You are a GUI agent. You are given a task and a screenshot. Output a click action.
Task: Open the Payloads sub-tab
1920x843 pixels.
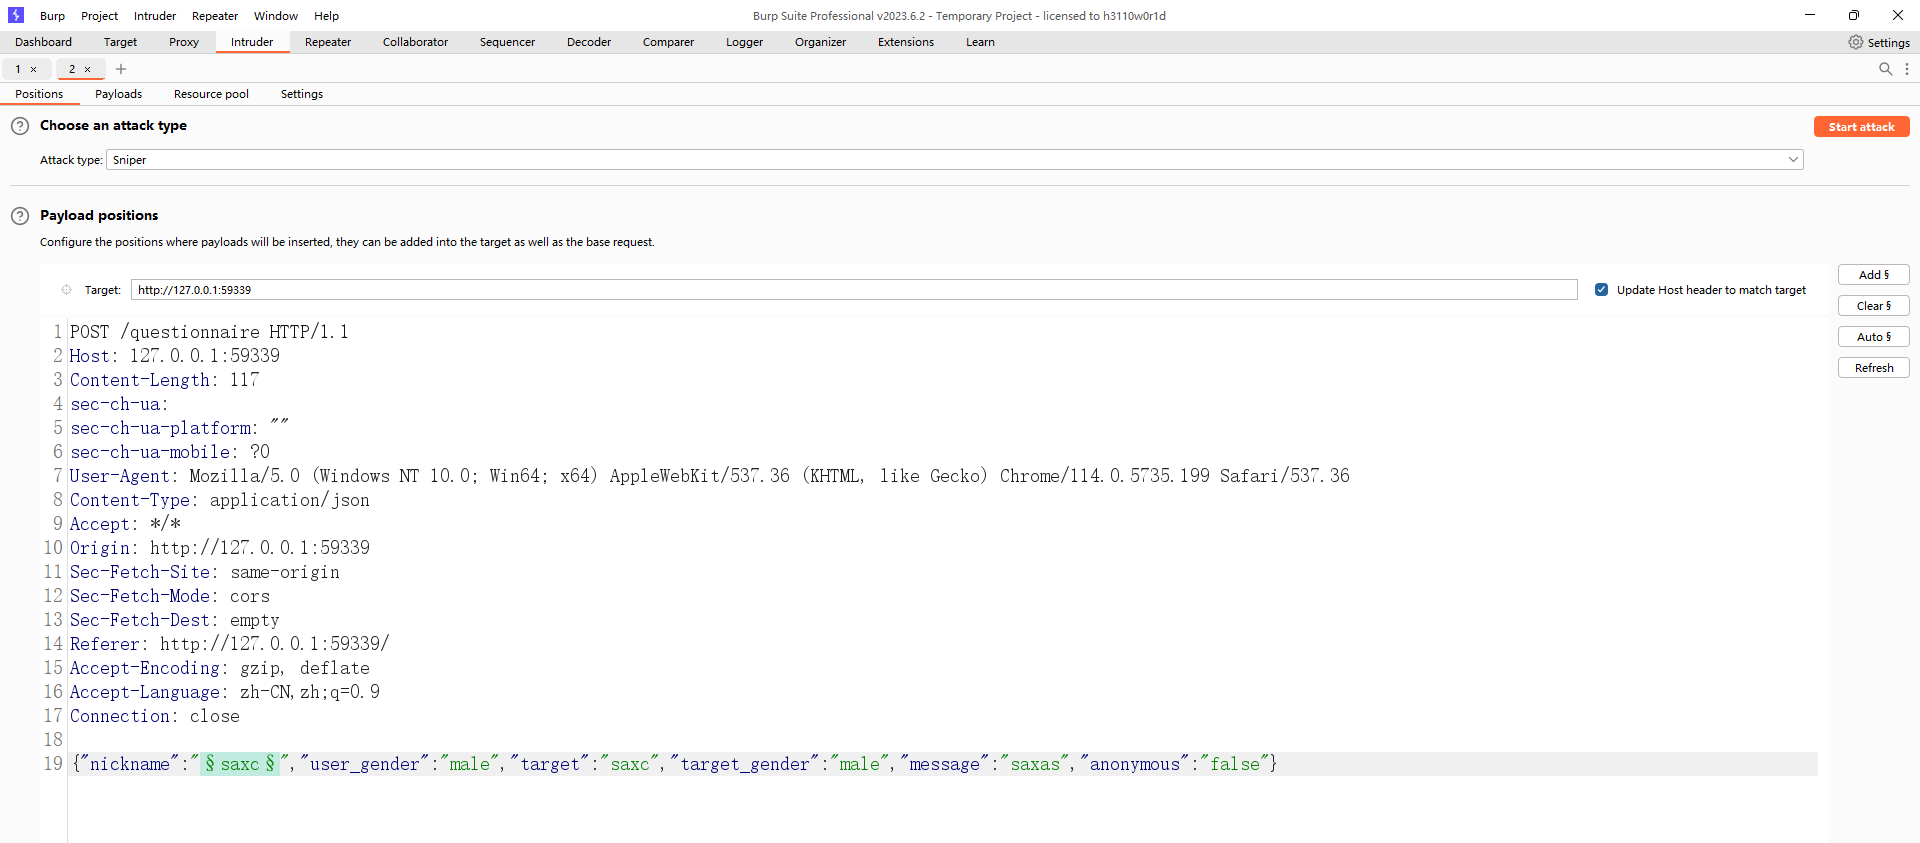(x=118, y=94)
